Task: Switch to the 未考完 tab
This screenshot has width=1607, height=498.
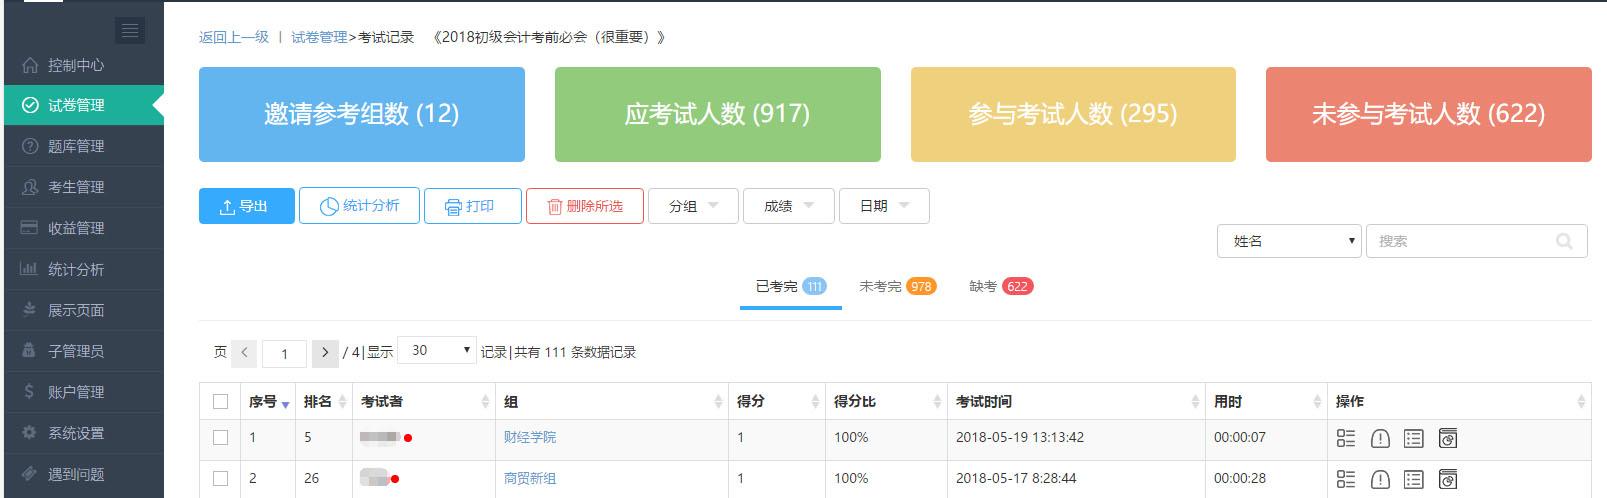Action: [897, 287]
